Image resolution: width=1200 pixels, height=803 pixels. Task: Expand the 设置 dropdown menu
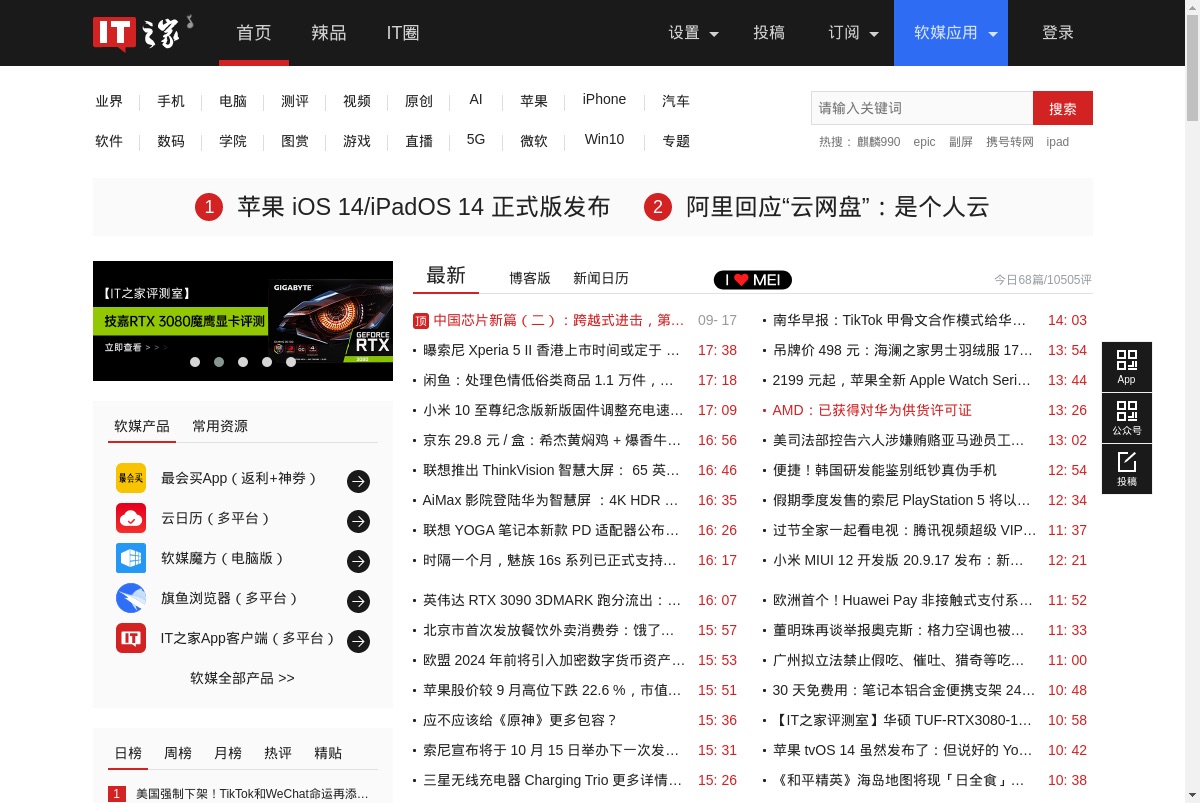pos(694,33)
